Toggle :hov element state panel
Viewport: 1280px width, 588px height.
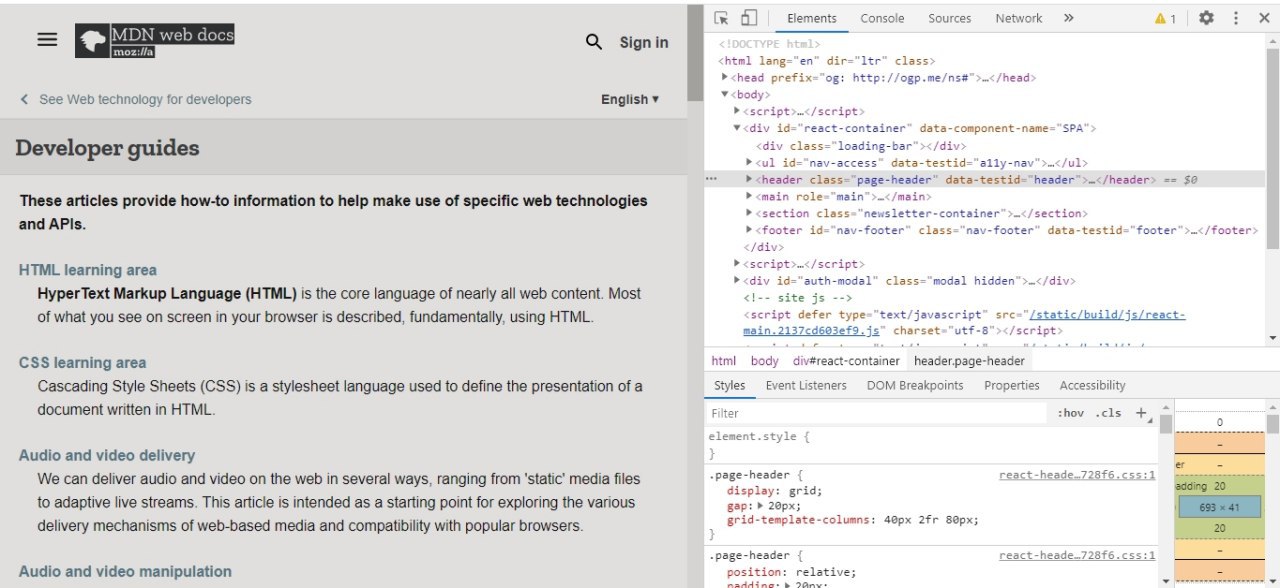[1070, 413]
